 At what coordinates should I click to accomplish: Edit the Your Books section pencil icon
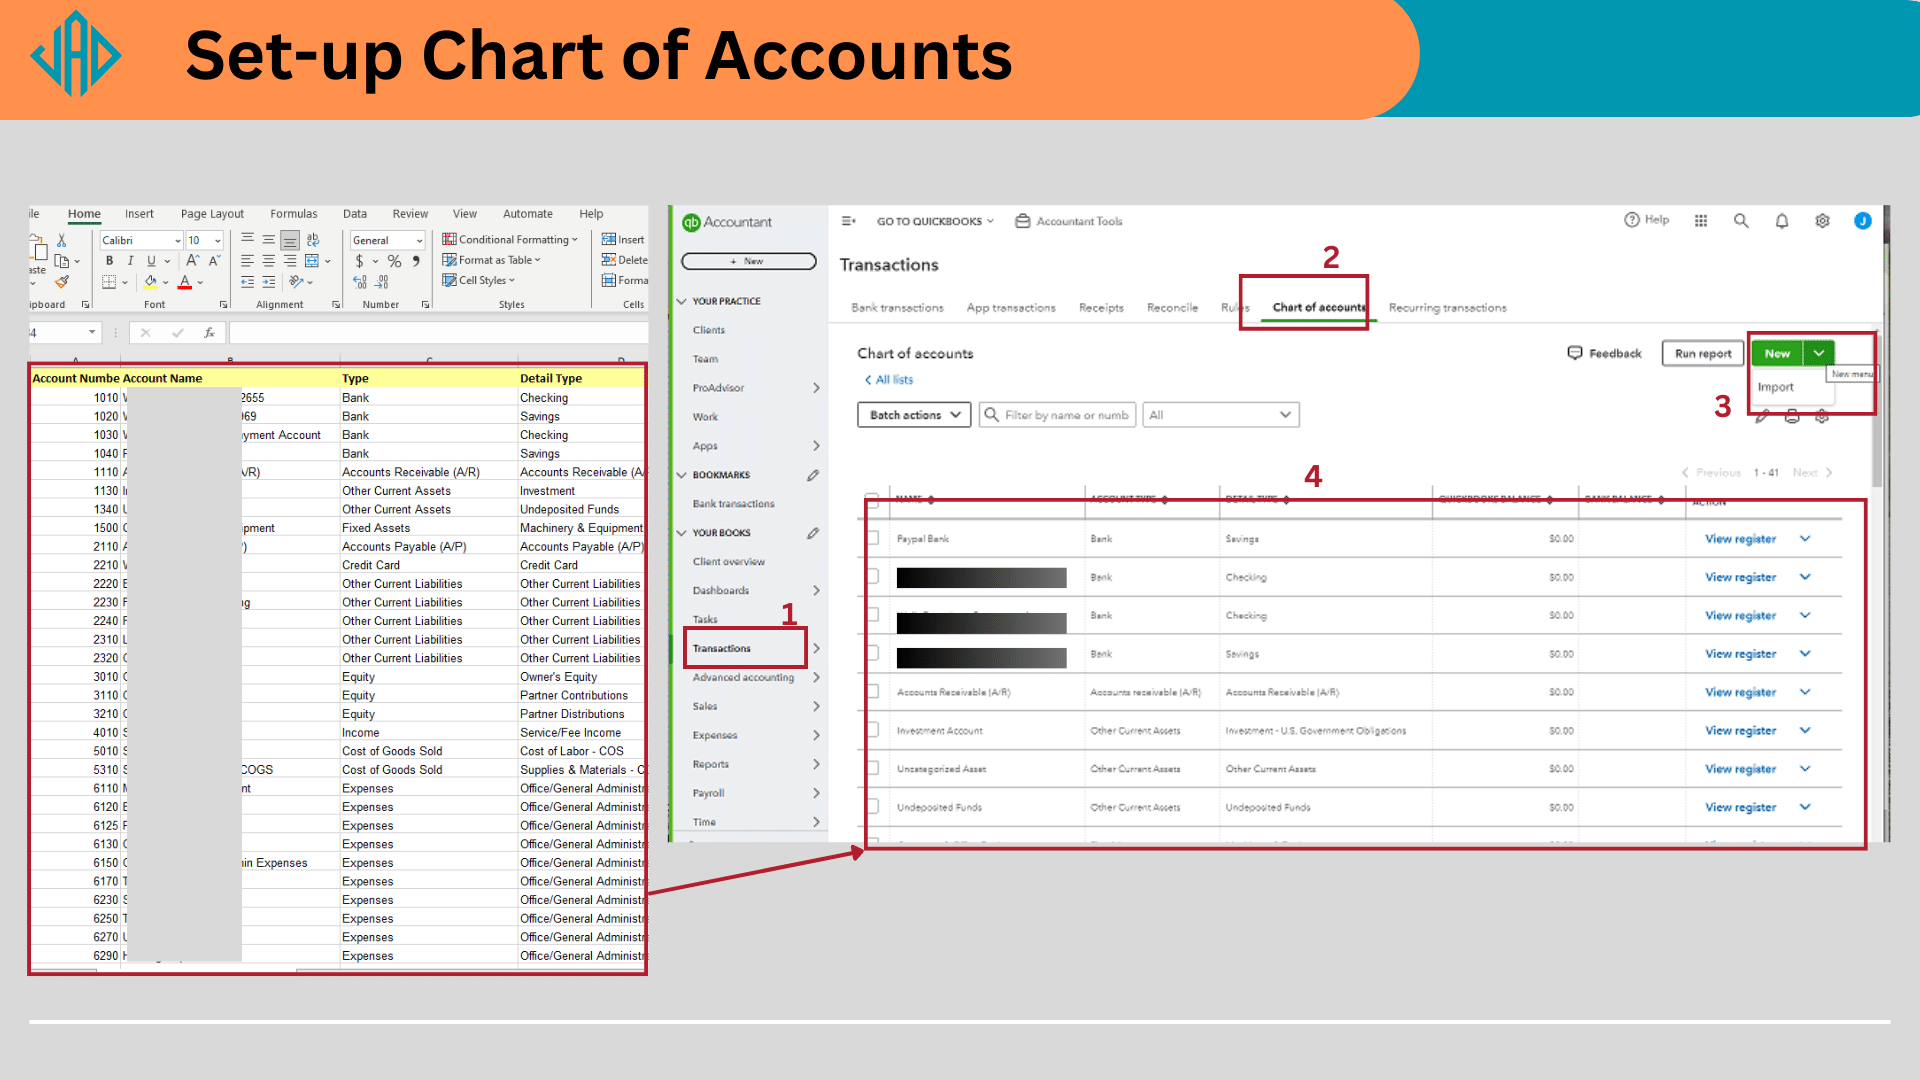(x=813, y=534)
